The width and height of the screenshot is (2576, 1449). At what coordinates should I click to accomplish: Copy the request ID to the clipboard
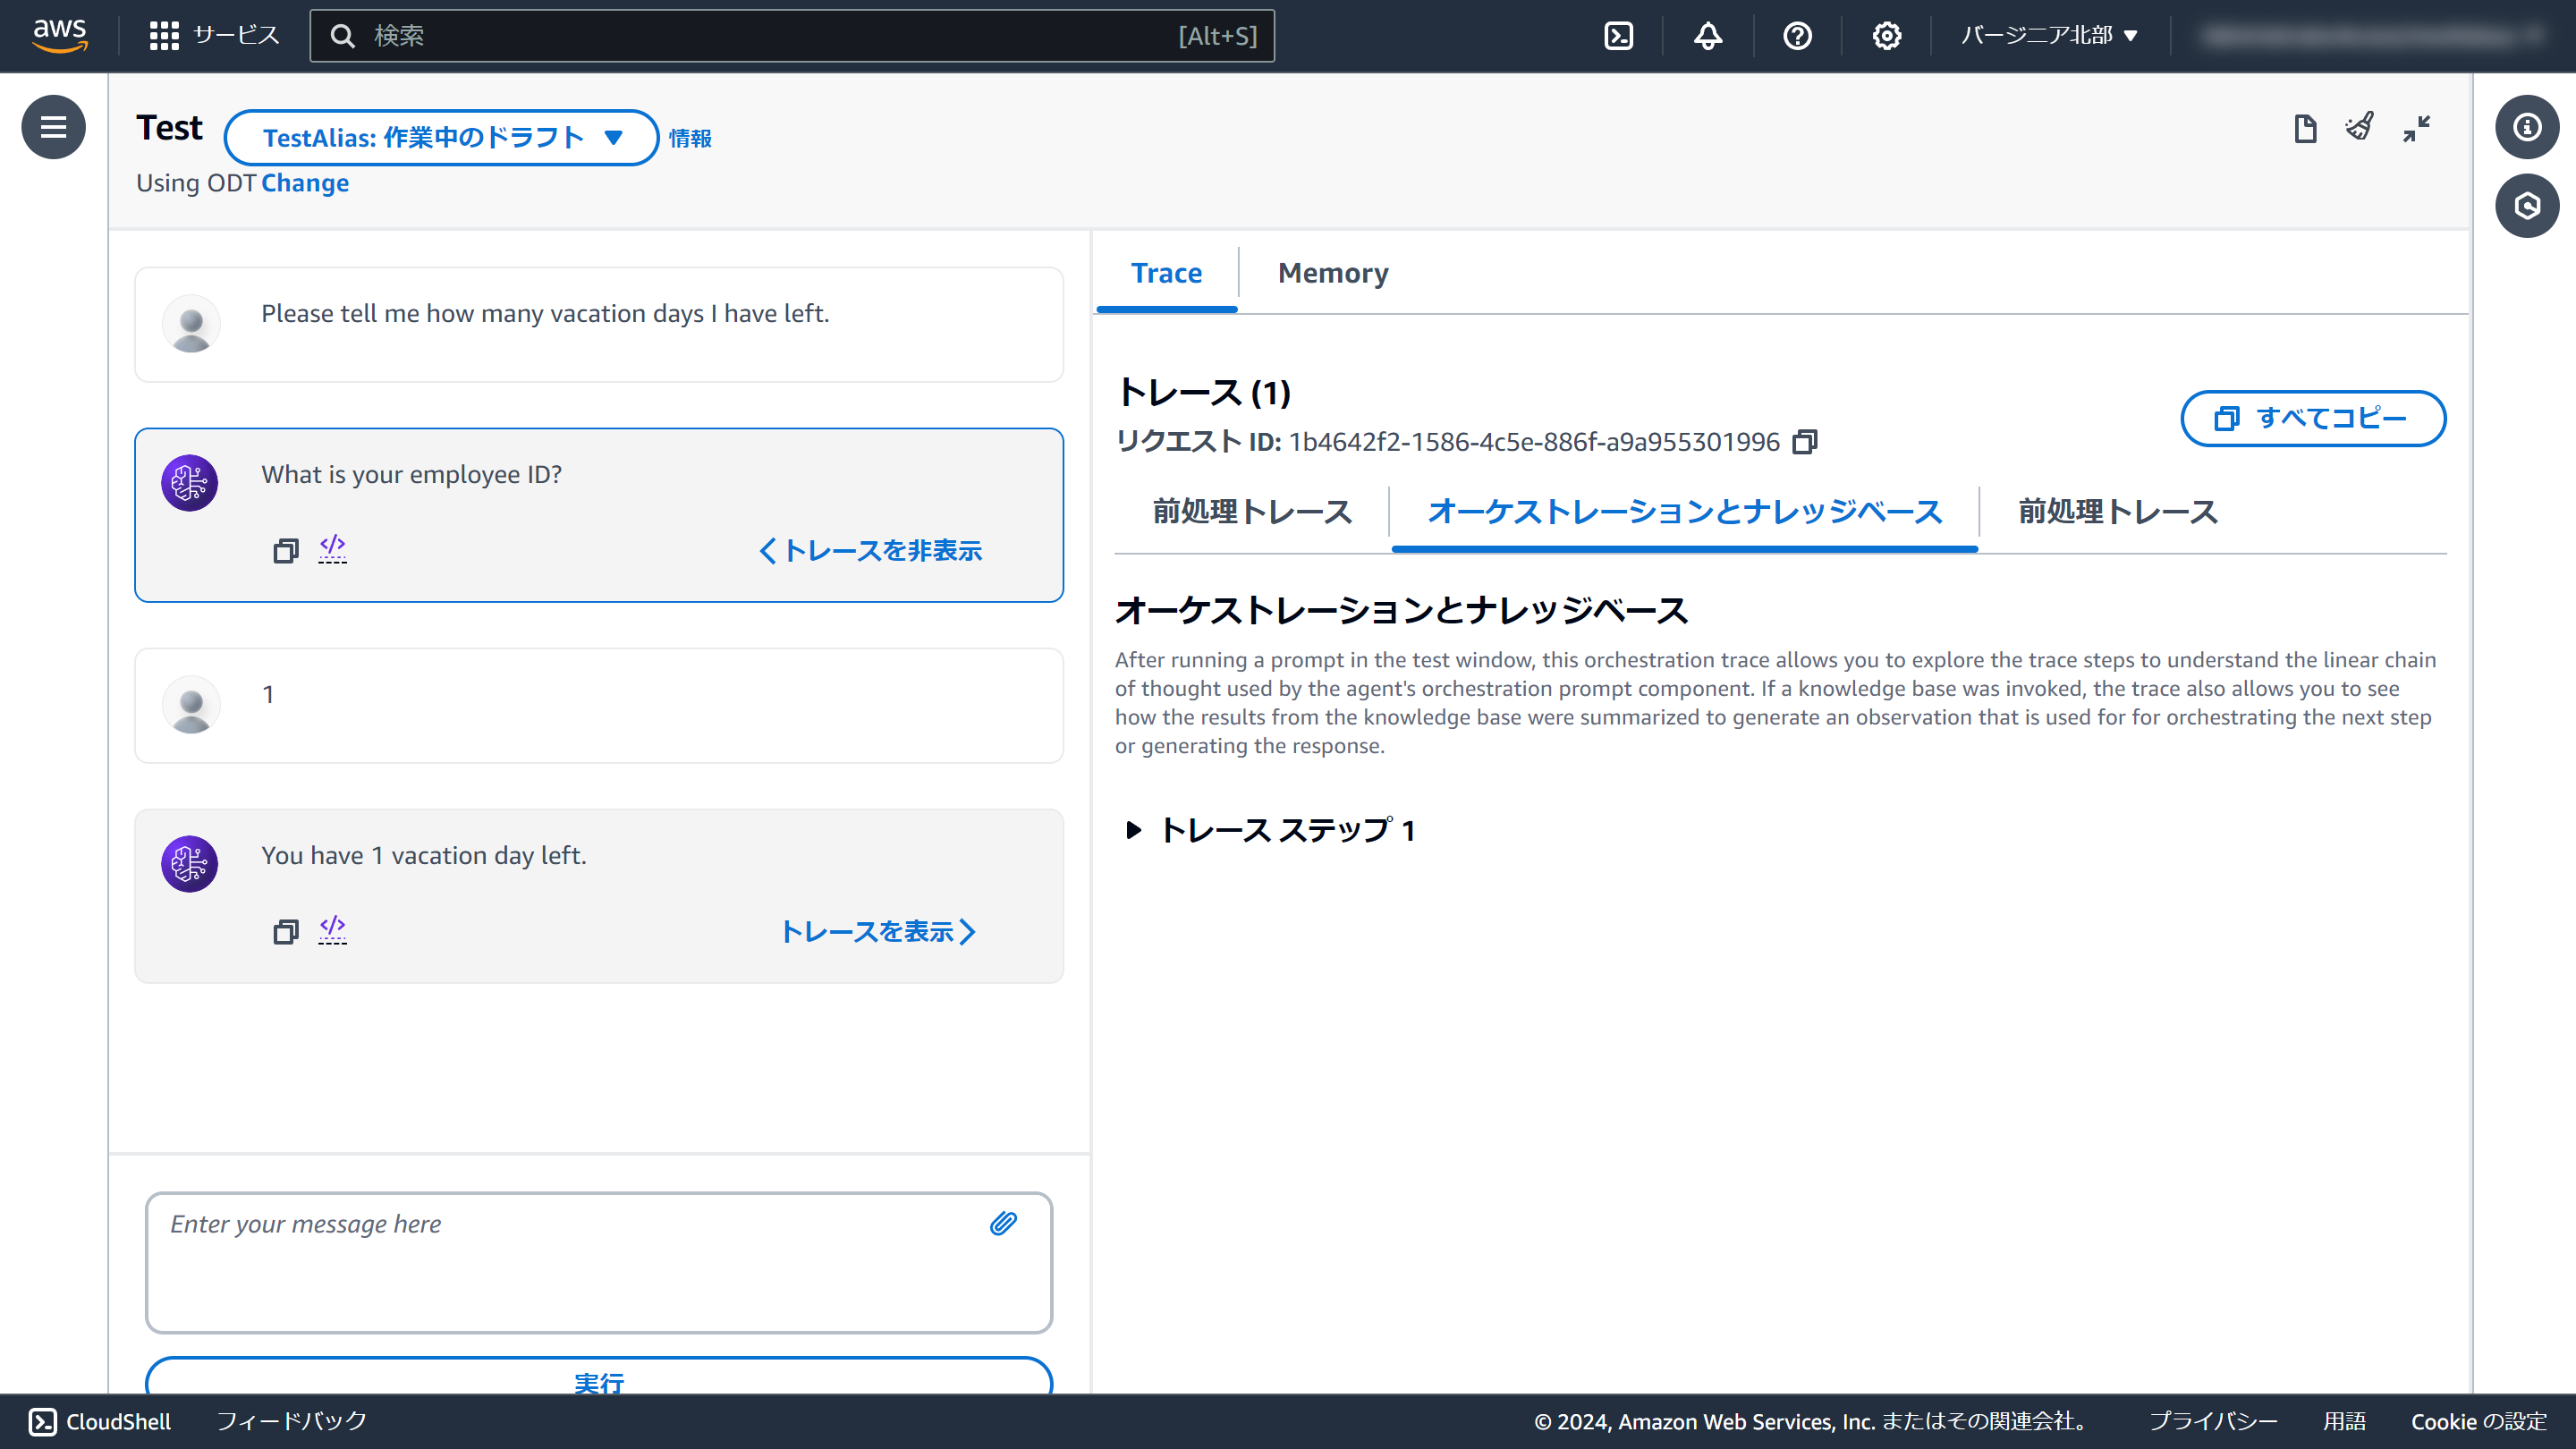tap(1804, 442)
